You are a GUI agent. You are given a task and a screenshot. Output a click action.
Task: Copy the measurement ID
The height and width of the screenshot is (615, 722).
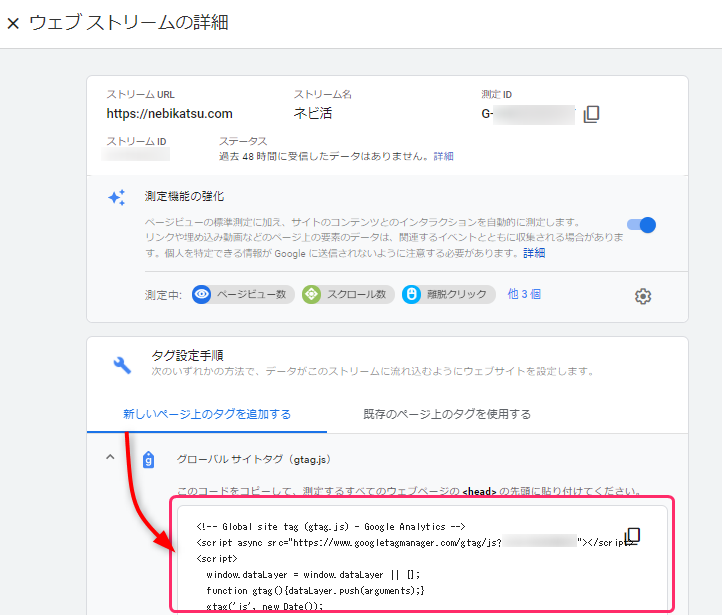tap(591, 114)
